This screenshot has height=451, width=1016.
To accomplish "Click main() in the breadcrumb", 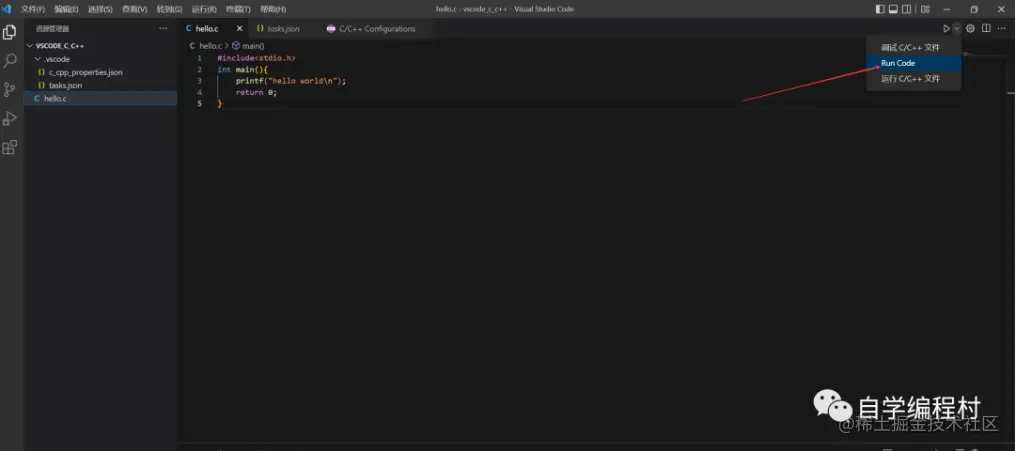I will [253, 46].
